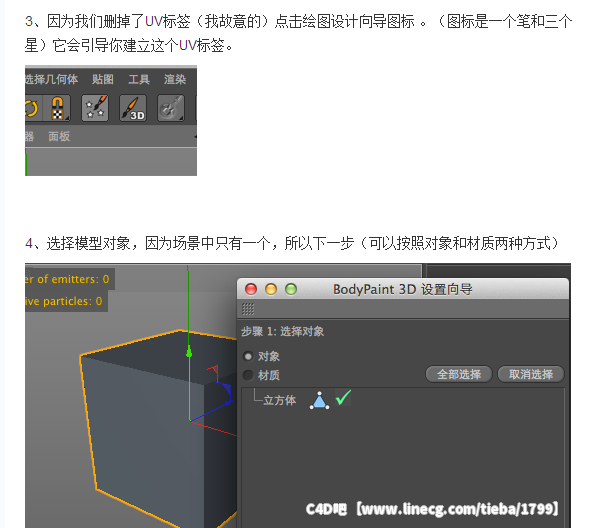Click the dotted grip icon in wizard toolbar
Image resolution: width=592 pixels, height=528 pixels.
point(248,309)
